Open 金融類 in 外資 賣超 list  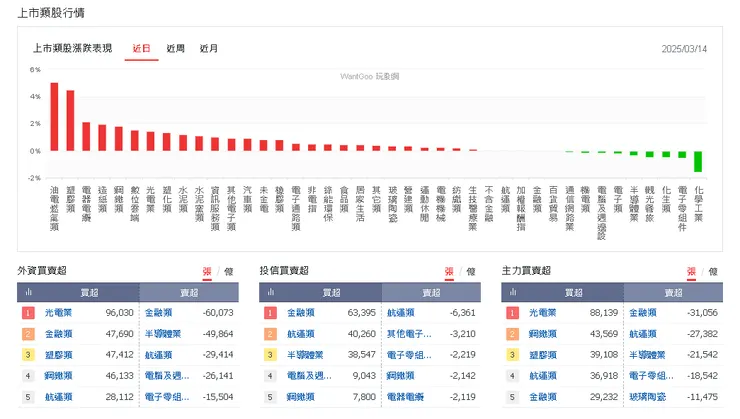click(159, 312)
